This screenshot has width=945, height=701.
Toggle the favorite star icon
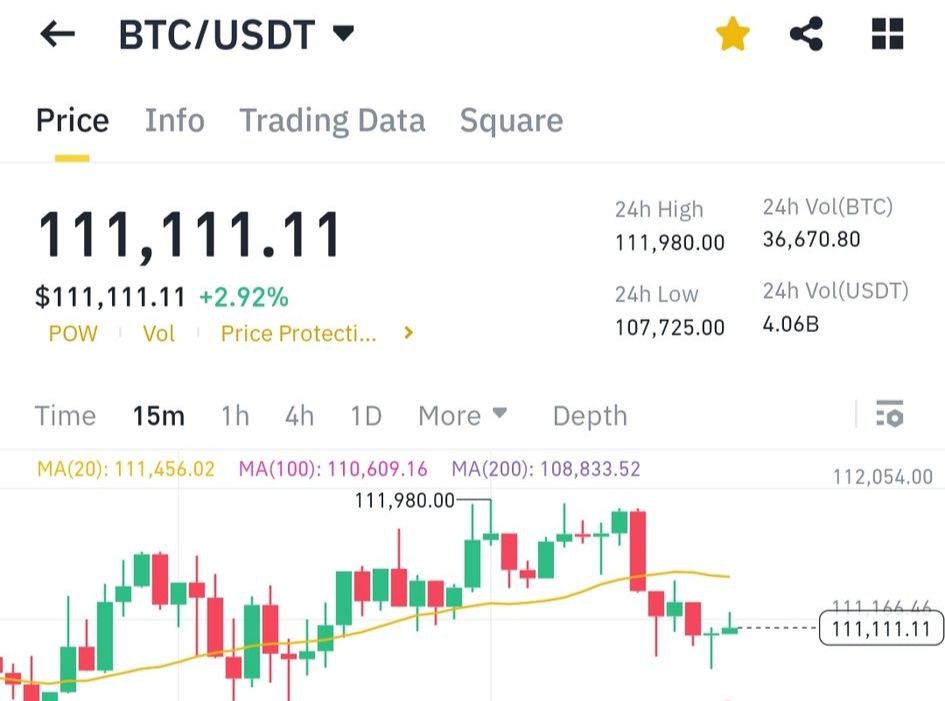pos(733,36)
